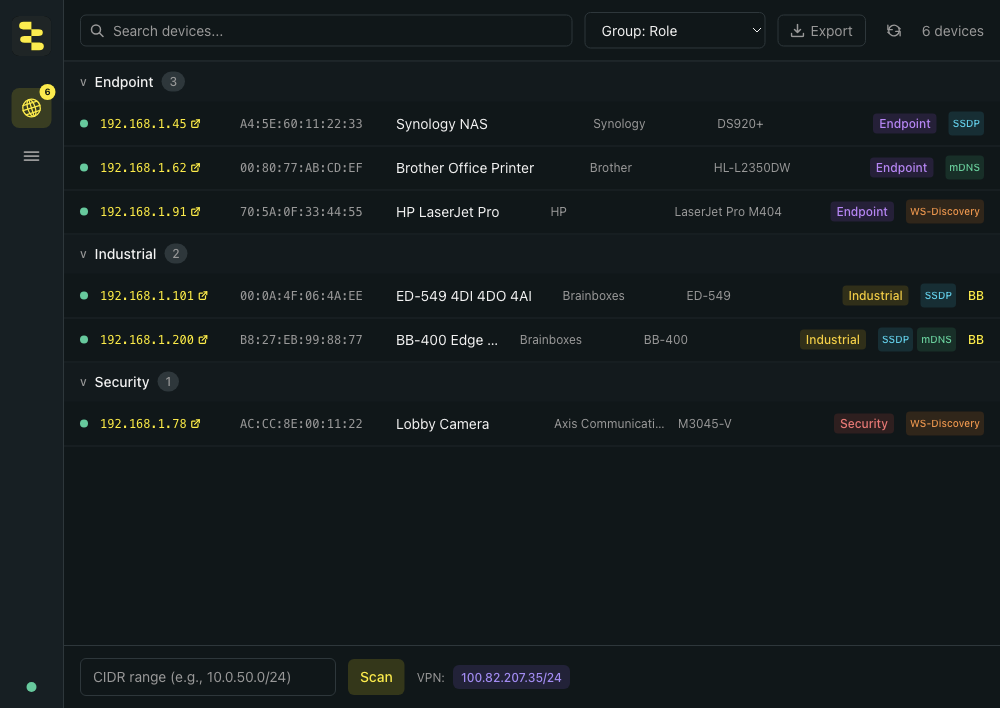Image resolution: width=1000 pixels, height=708 pixels.
Task: Open external link icon for 192.168.1.62
Action: pyautogui.click(x=195, y=168)
